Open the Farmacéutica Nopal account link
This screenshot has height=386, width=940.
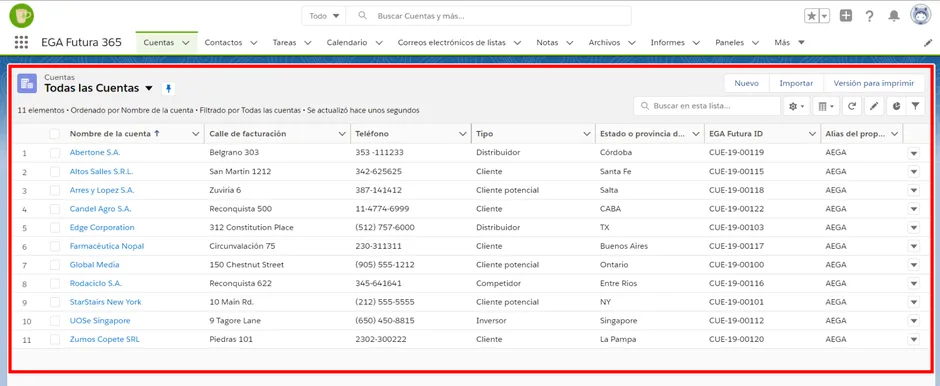107,246
